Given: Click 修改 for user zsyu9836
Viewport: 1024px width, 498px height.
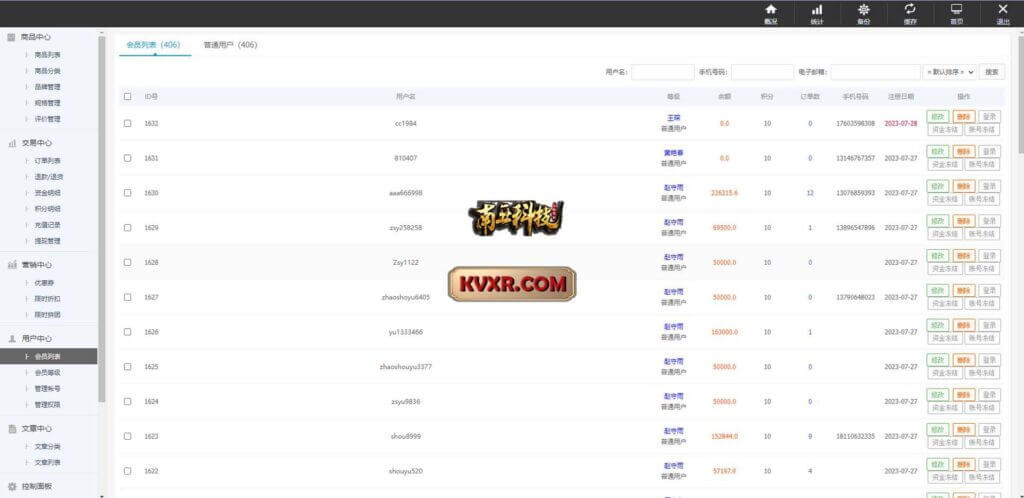Looking at the screenshot, I should 938,395.
